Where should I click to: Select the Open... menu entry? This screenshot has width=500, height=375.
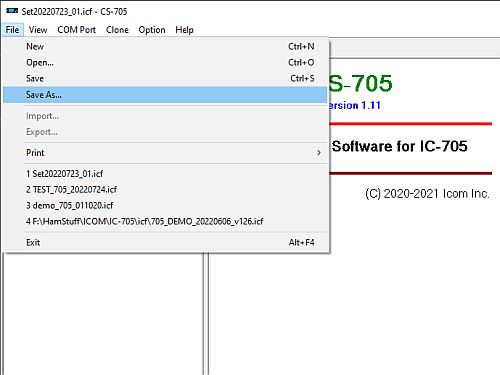tap(165, 62)
